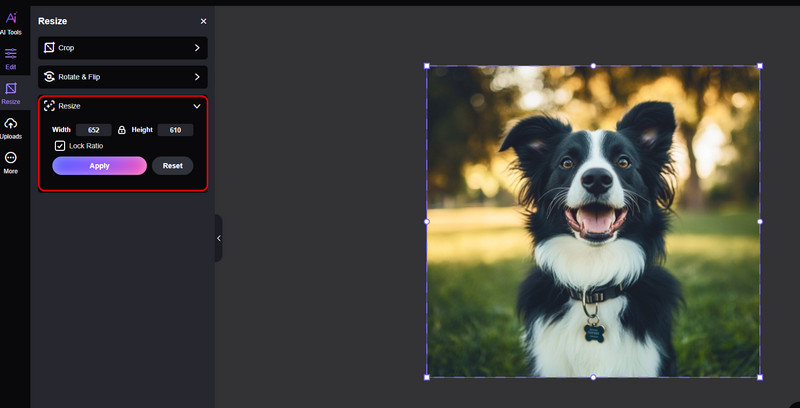This screenshot has height=408, width=800.
Task: Toggle the aspect ratio lock icon
Action: click(121, 130)
